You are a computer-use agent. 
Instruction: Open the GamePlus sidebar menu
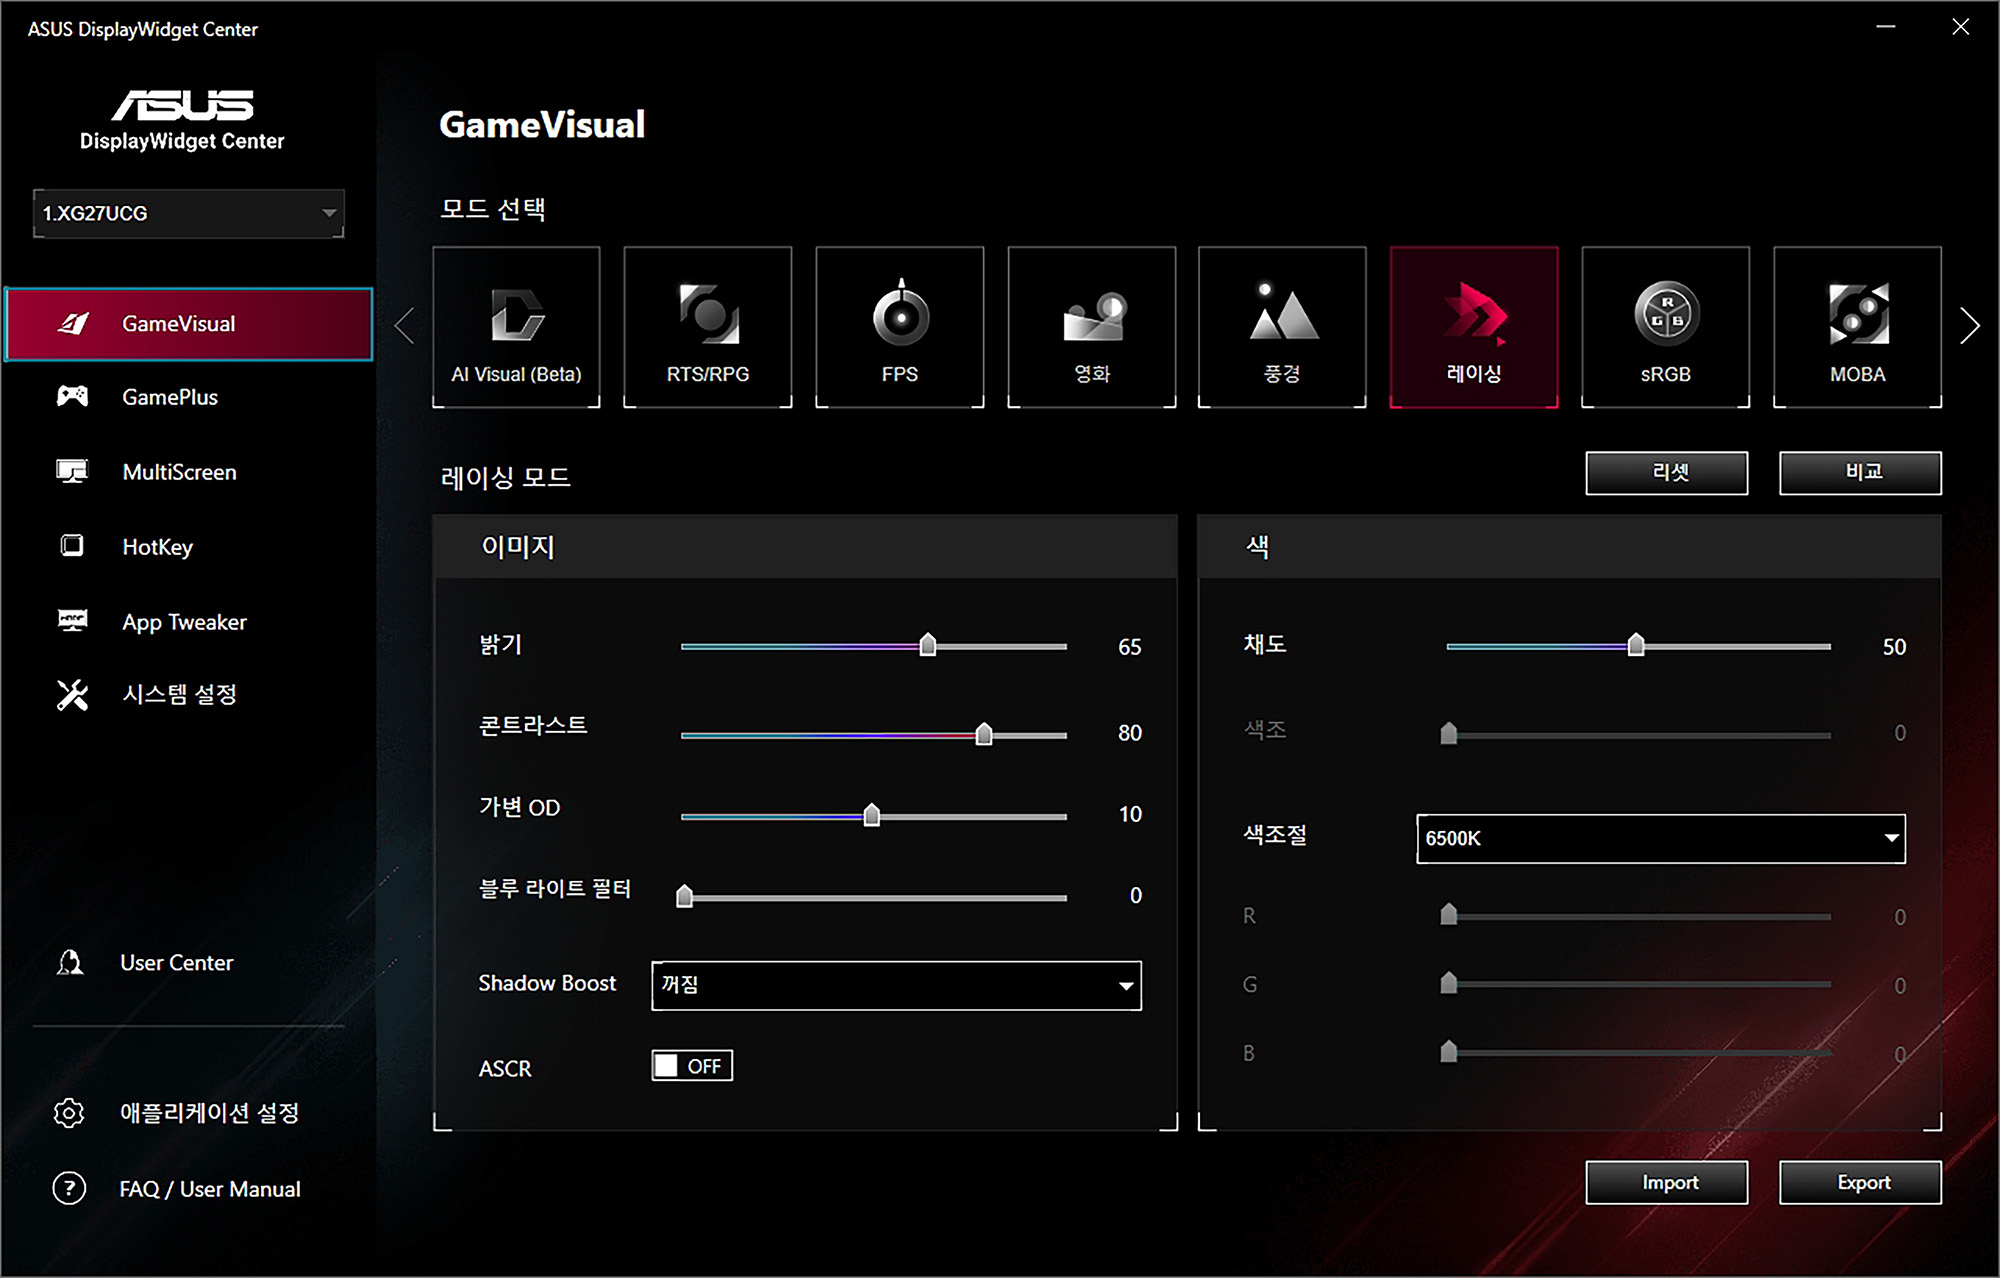[x=170, y=397]
